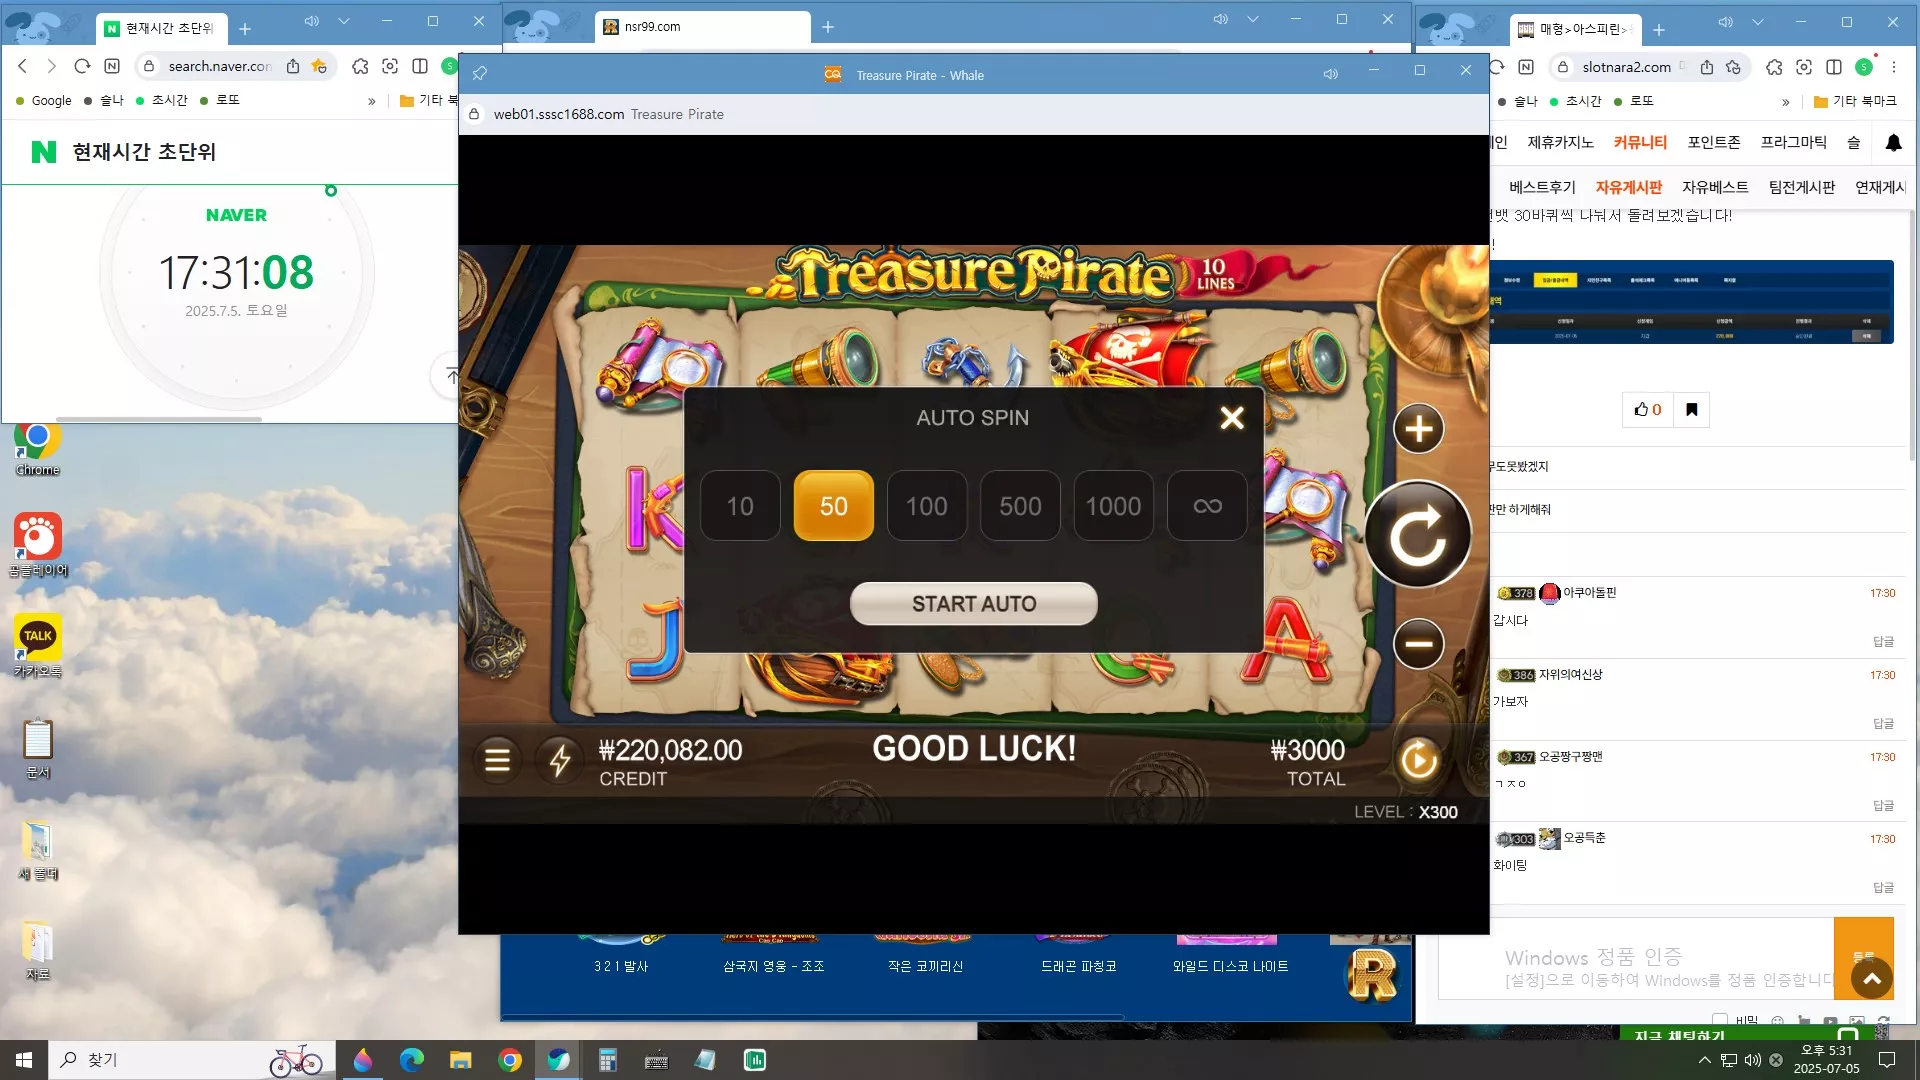Screen dimensions: 1920x1080
Task: Open the 와일드 디스코 나이트 game
Action: coord(1230,966)
